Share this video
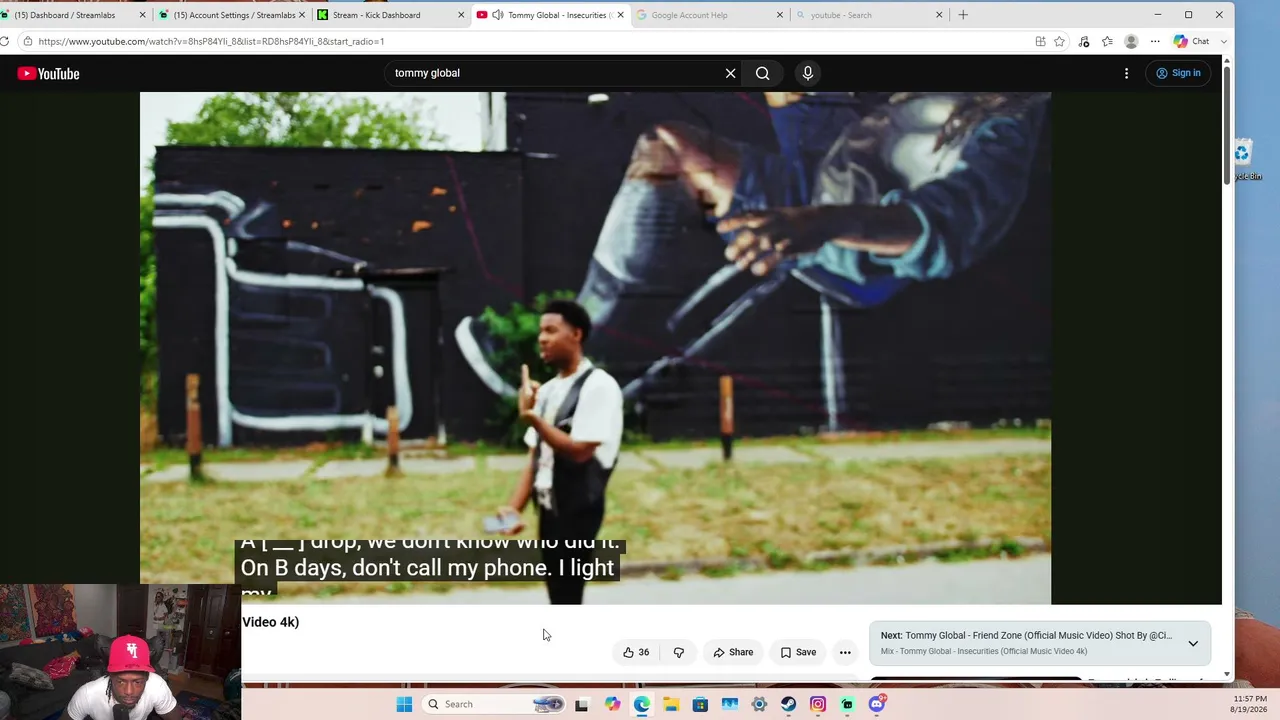 (733, 652)
